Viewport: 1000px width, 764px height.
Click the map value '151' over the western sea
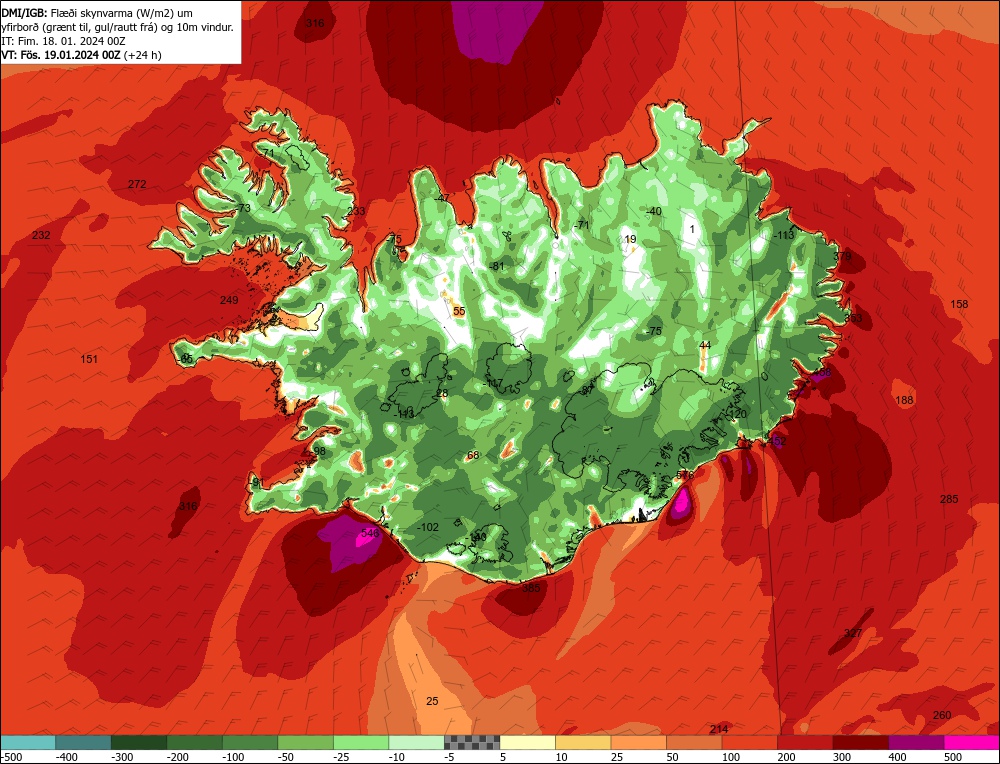pos(89,360)
